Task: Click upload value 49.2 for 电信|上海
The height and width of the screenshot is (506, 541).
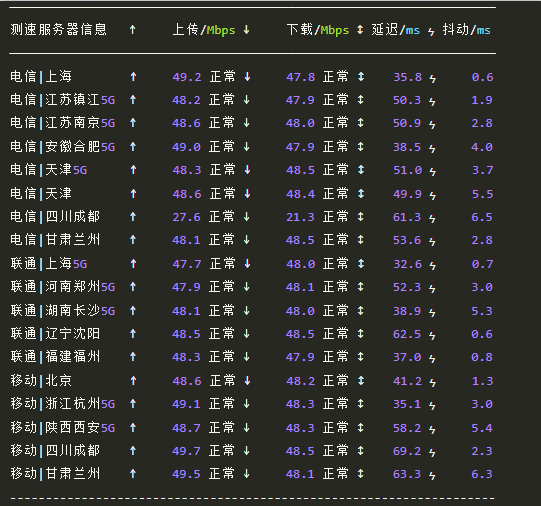Action: tap(187, 77)
